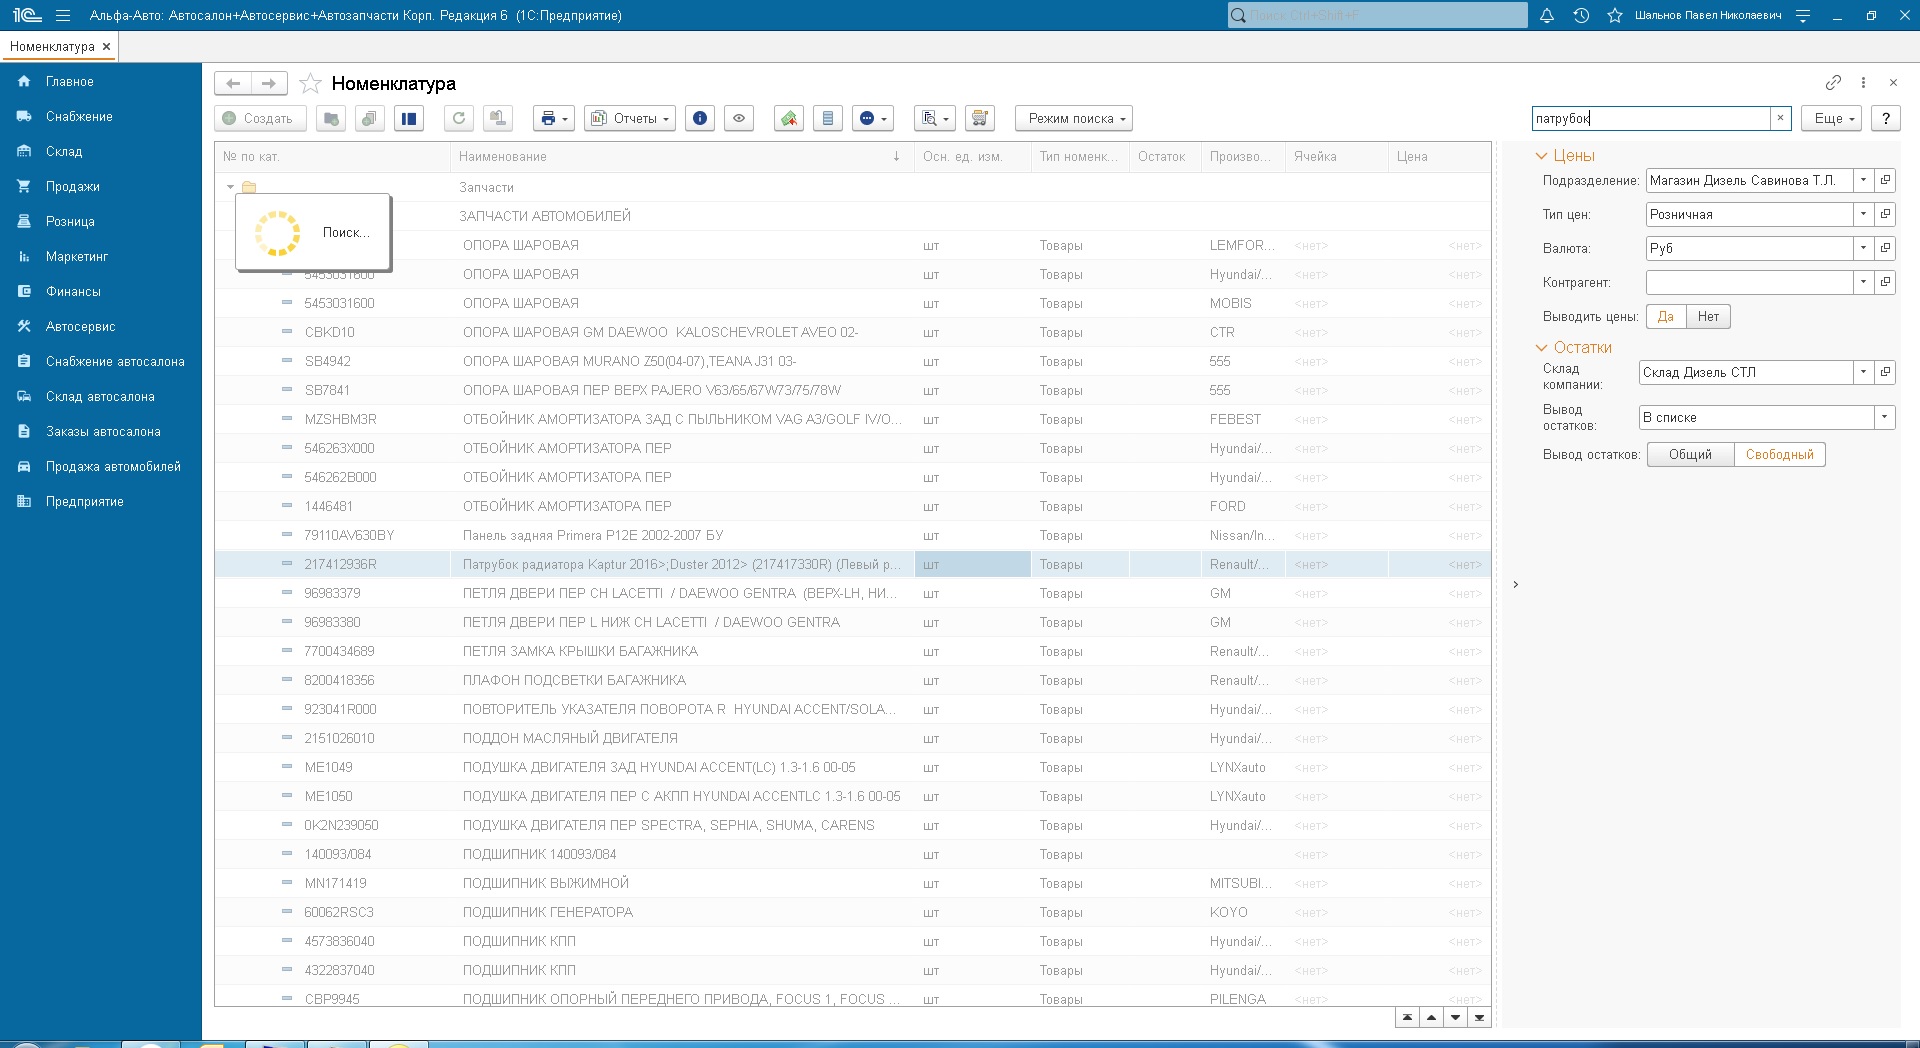Click the move-to-group icon next to refresh
The height and width of the screenshot is (1048, 1920).
(x=498, y=118)
